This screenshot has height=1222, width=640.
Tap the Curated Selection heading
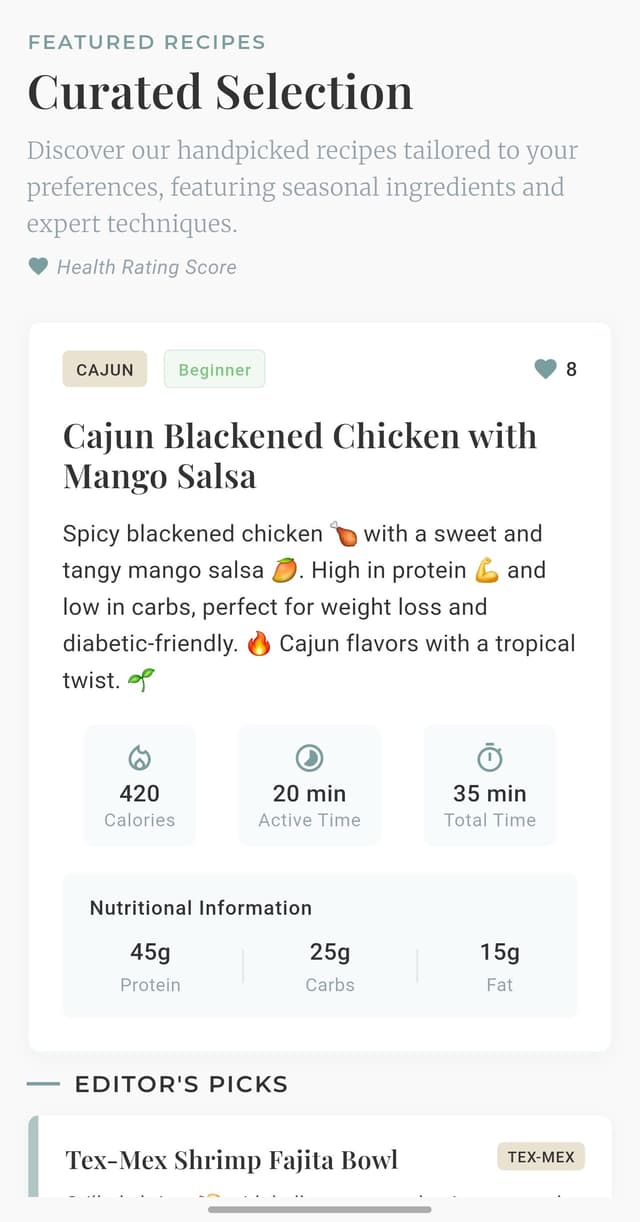pyautogui.click(x=222, y=92)
